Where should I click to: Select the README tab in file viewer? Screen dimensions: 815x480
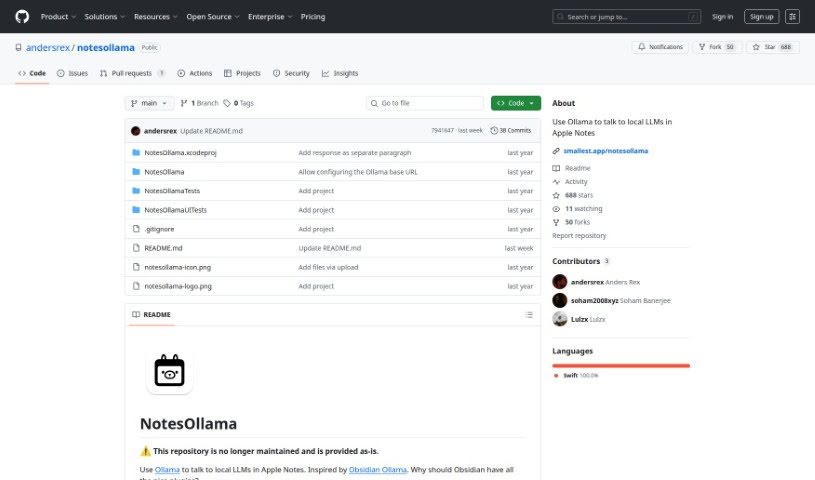click(151, 315)
